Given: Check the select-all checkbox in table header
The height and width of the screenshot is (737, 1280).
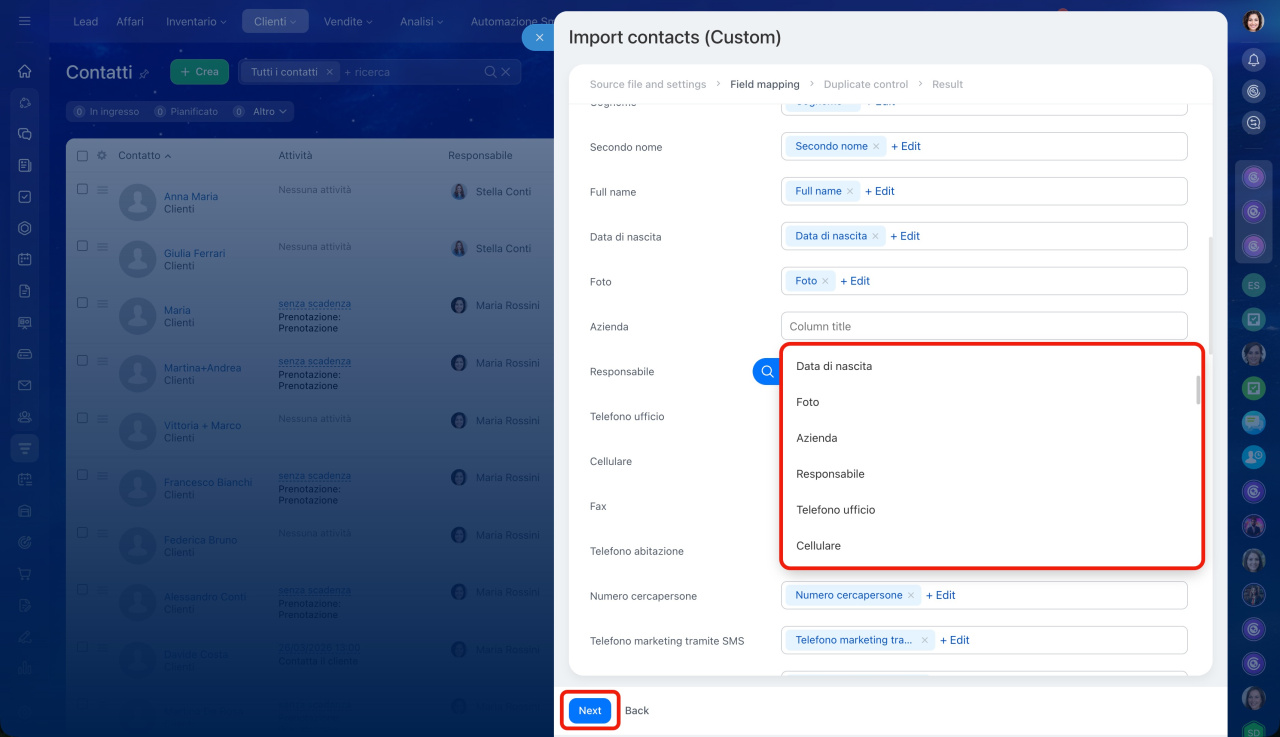Looking at the screenshot, I should [x=83, y=156].
